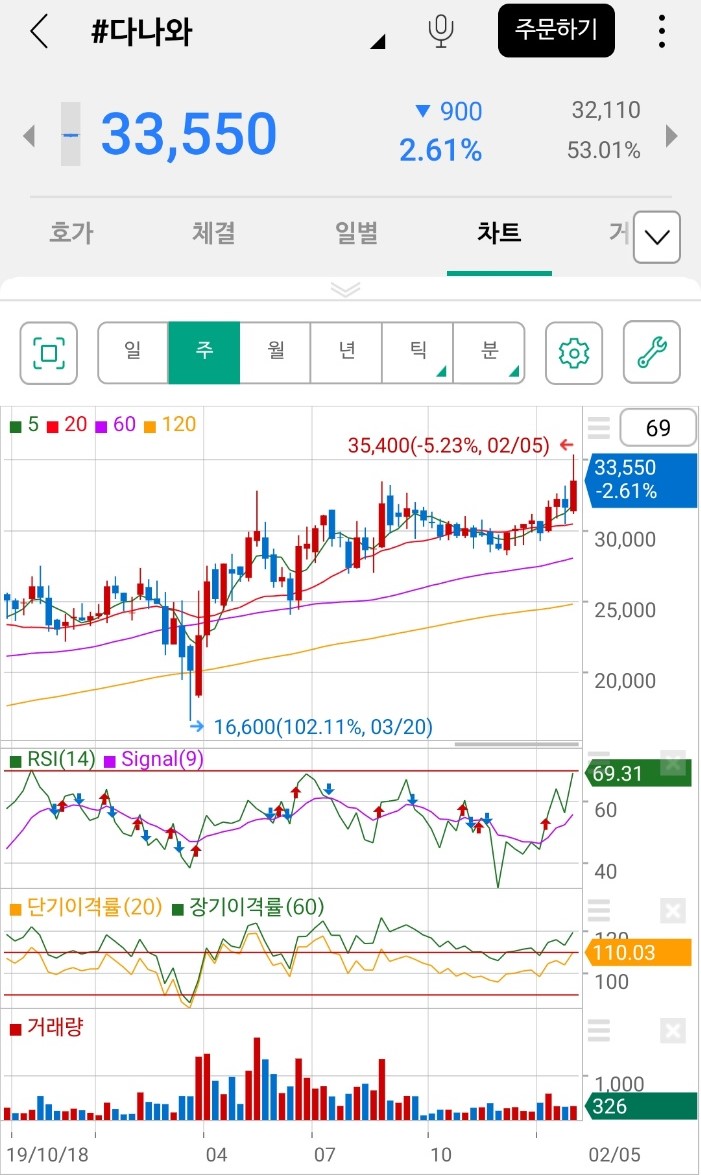Tap the 32,110 volume figure

pyautogui.click(x=606, y=110)
